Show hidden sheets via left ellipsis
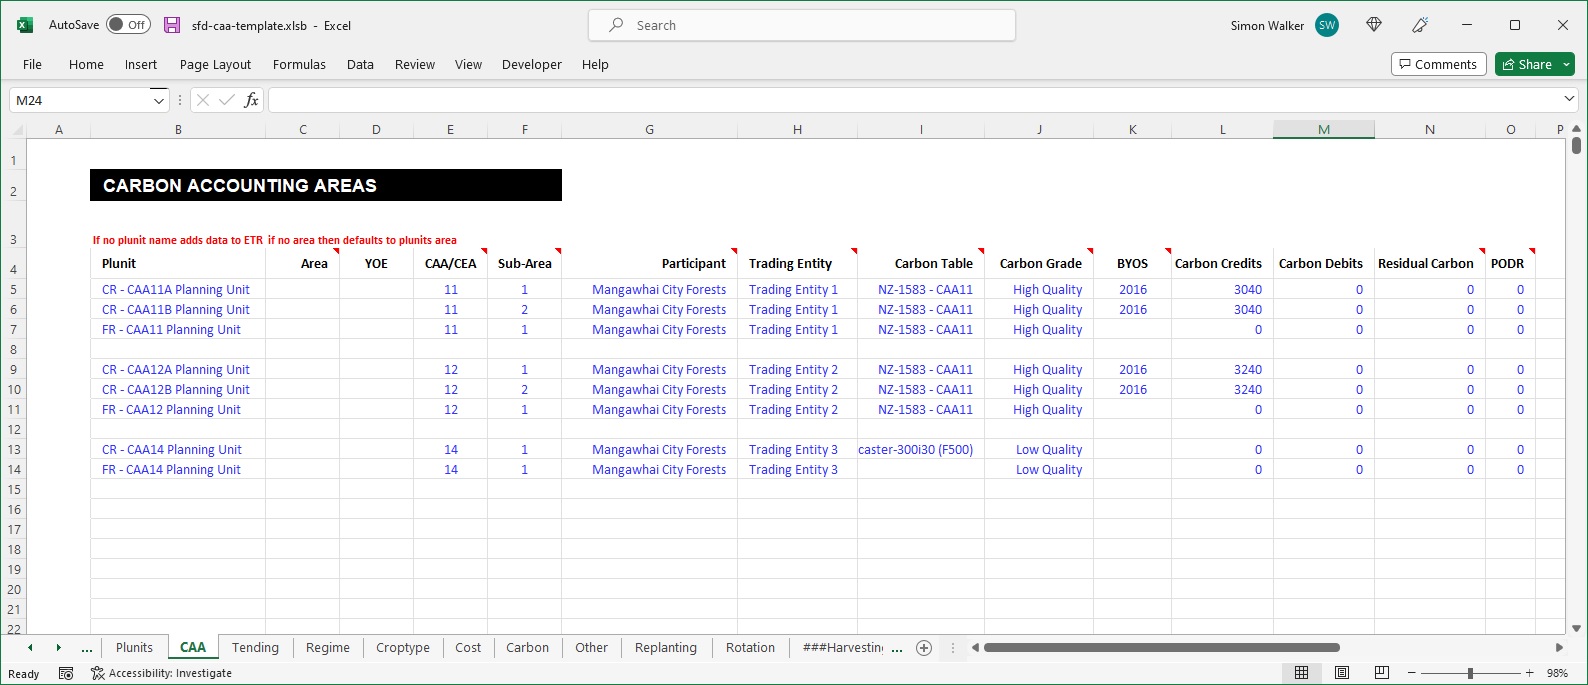 coord(87,648)
